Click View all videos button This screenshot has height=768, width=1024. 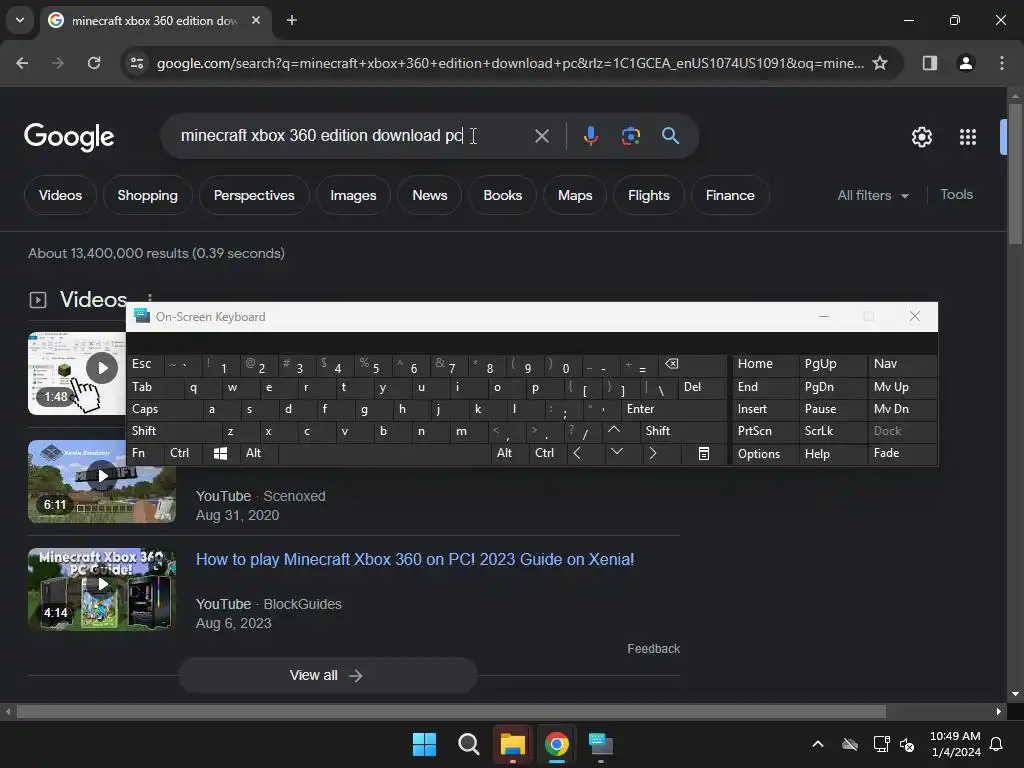click(327, 675)
